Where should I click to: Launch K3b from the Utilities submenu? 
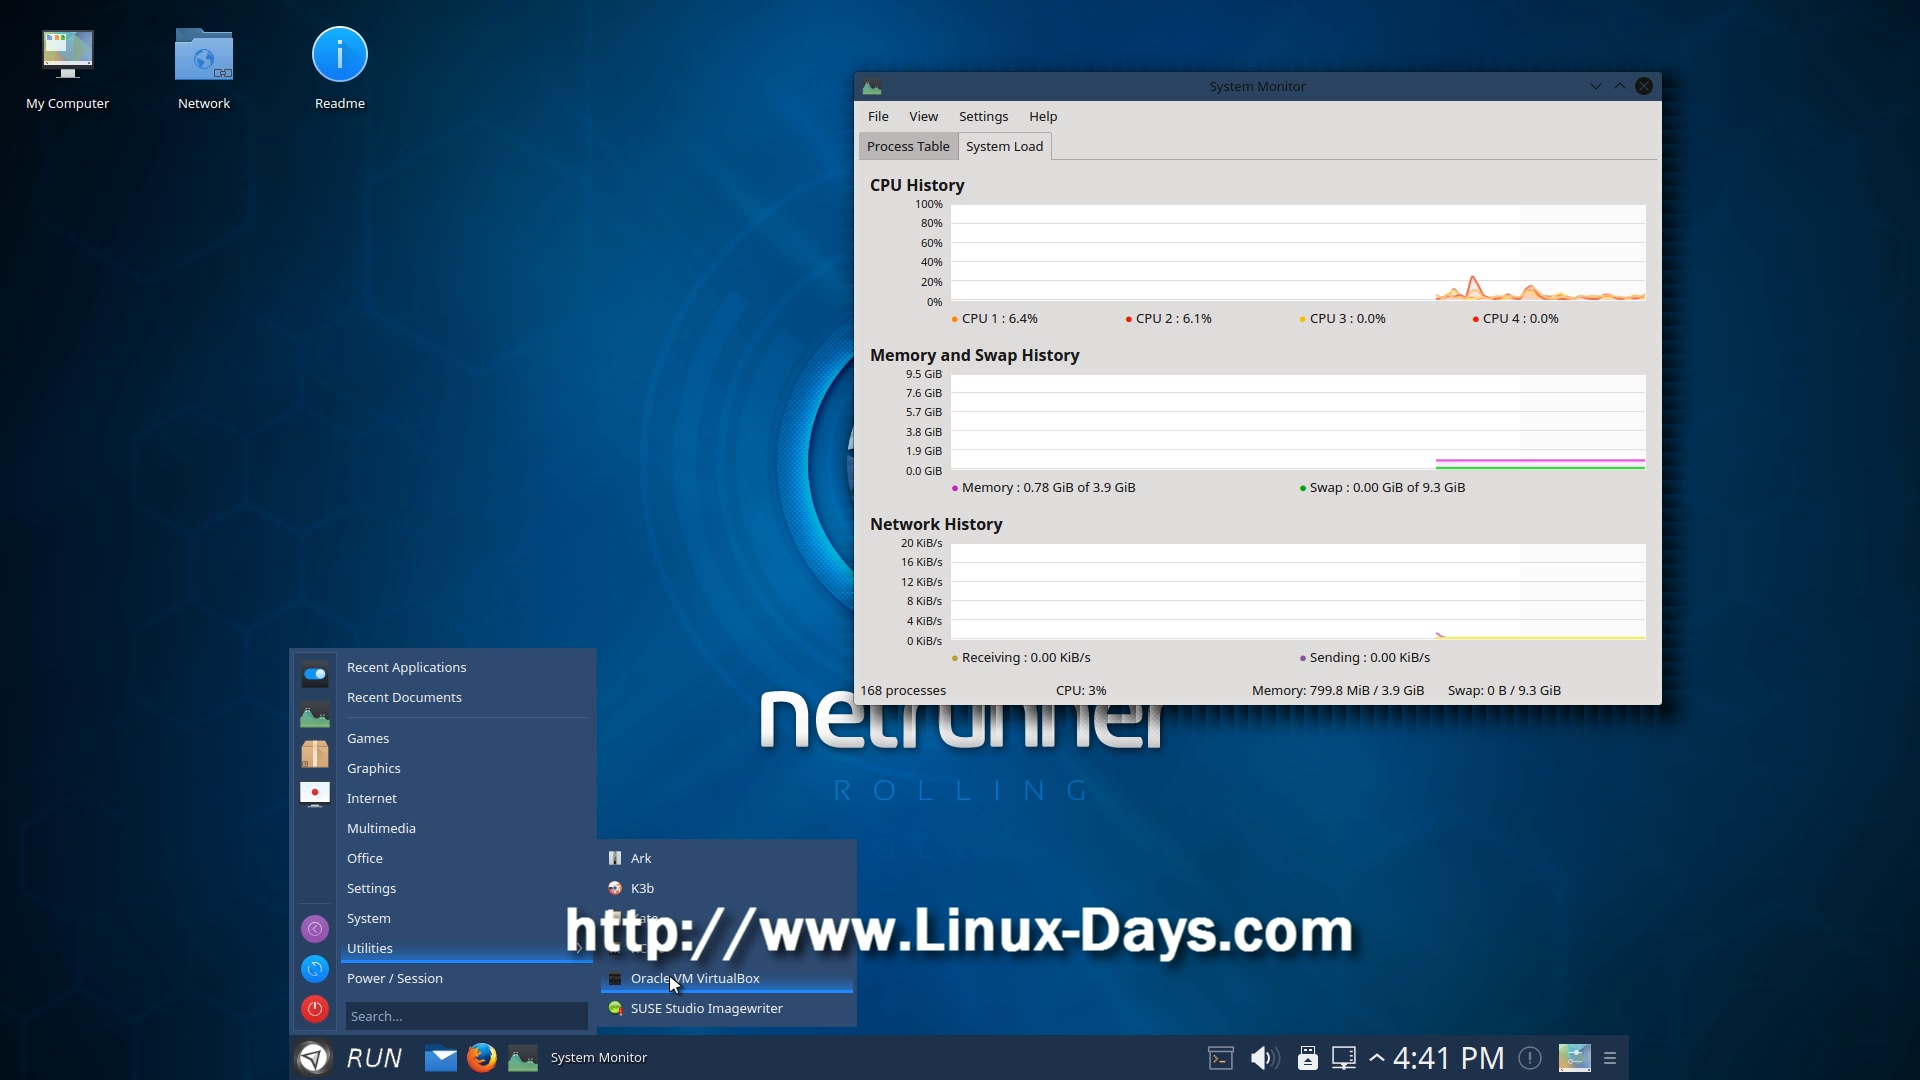[727, 889]
